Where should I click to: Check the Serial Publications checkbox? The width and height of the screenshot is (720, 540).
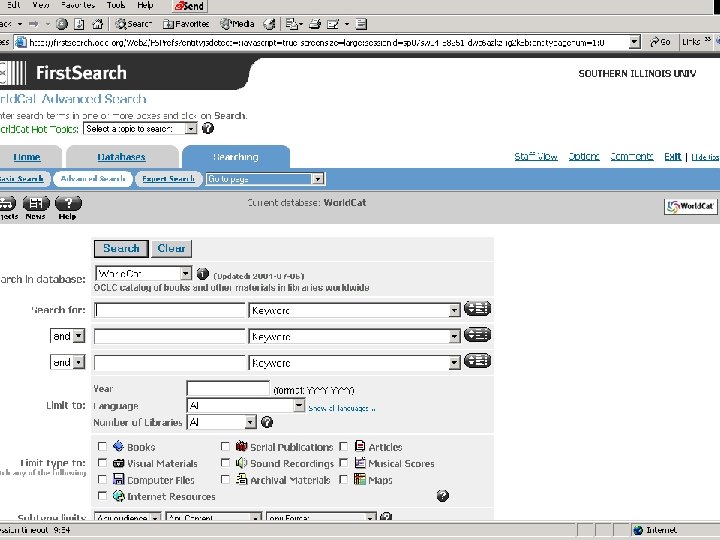point(225,446)
